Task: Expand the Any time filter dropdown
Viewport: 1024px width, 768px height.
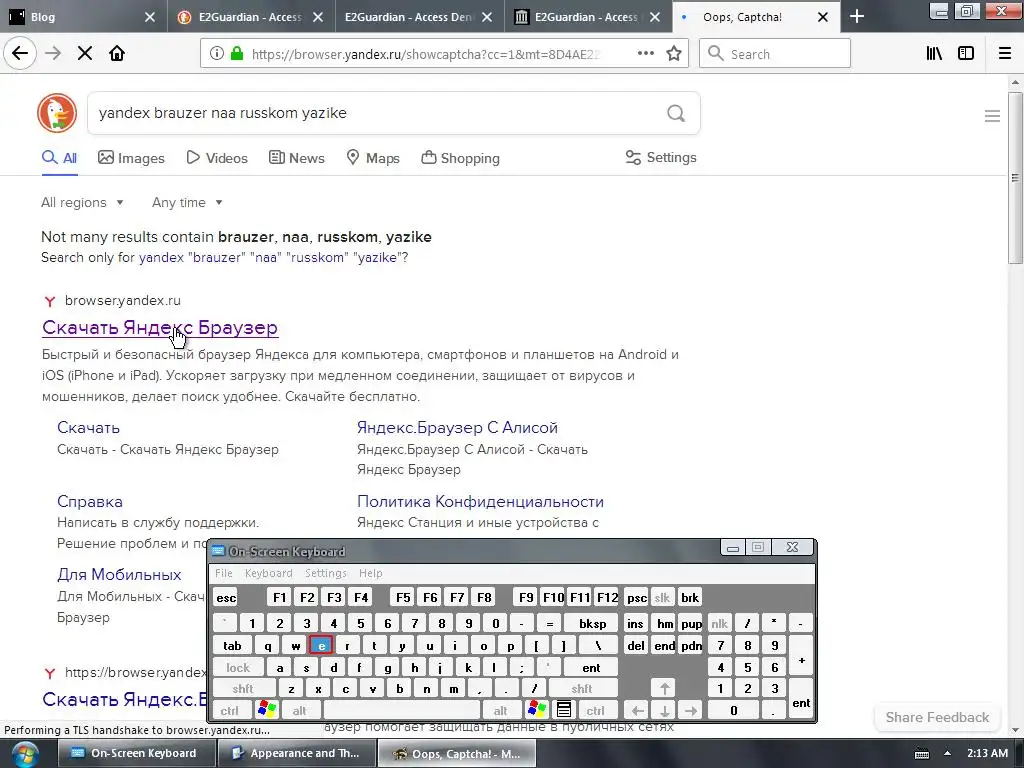Action: 187,202
